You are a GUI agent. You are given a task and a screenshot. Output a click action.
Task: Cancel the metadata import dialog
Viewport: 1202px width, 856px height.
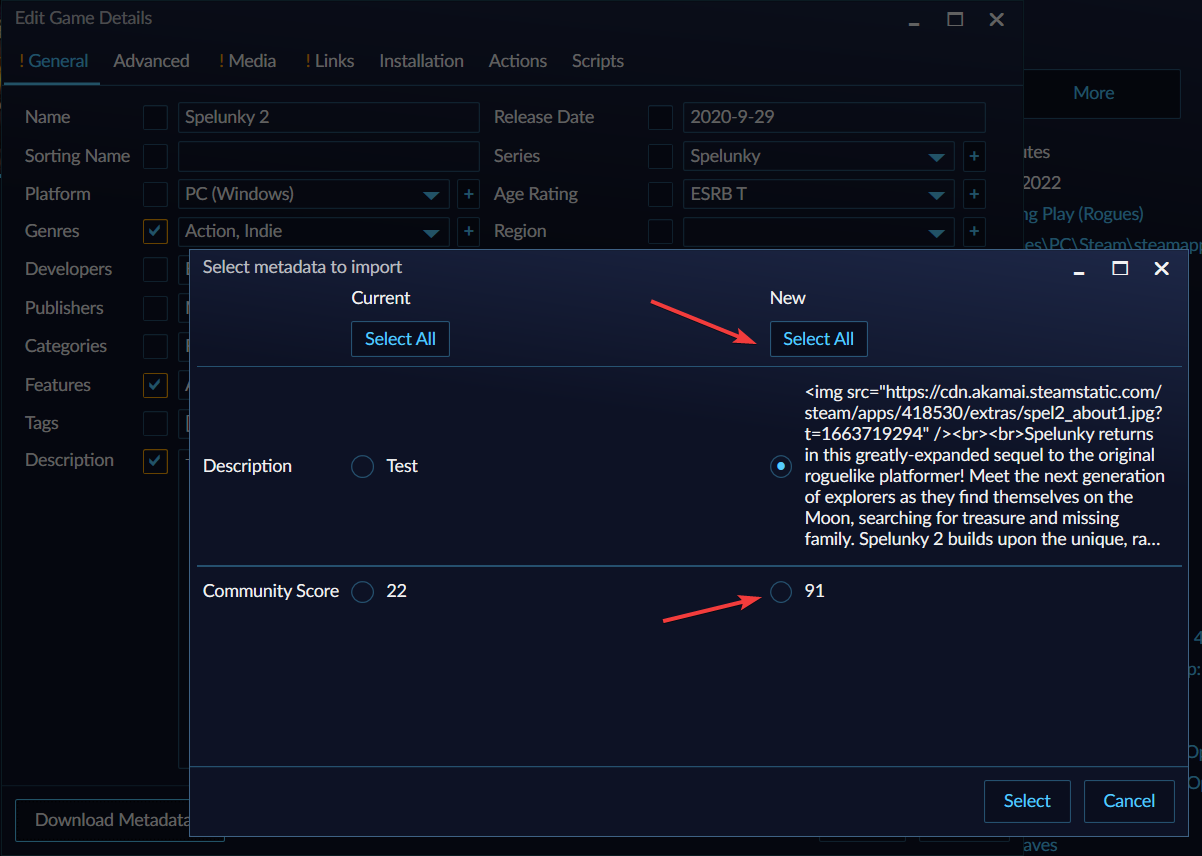pos(1129,801)
